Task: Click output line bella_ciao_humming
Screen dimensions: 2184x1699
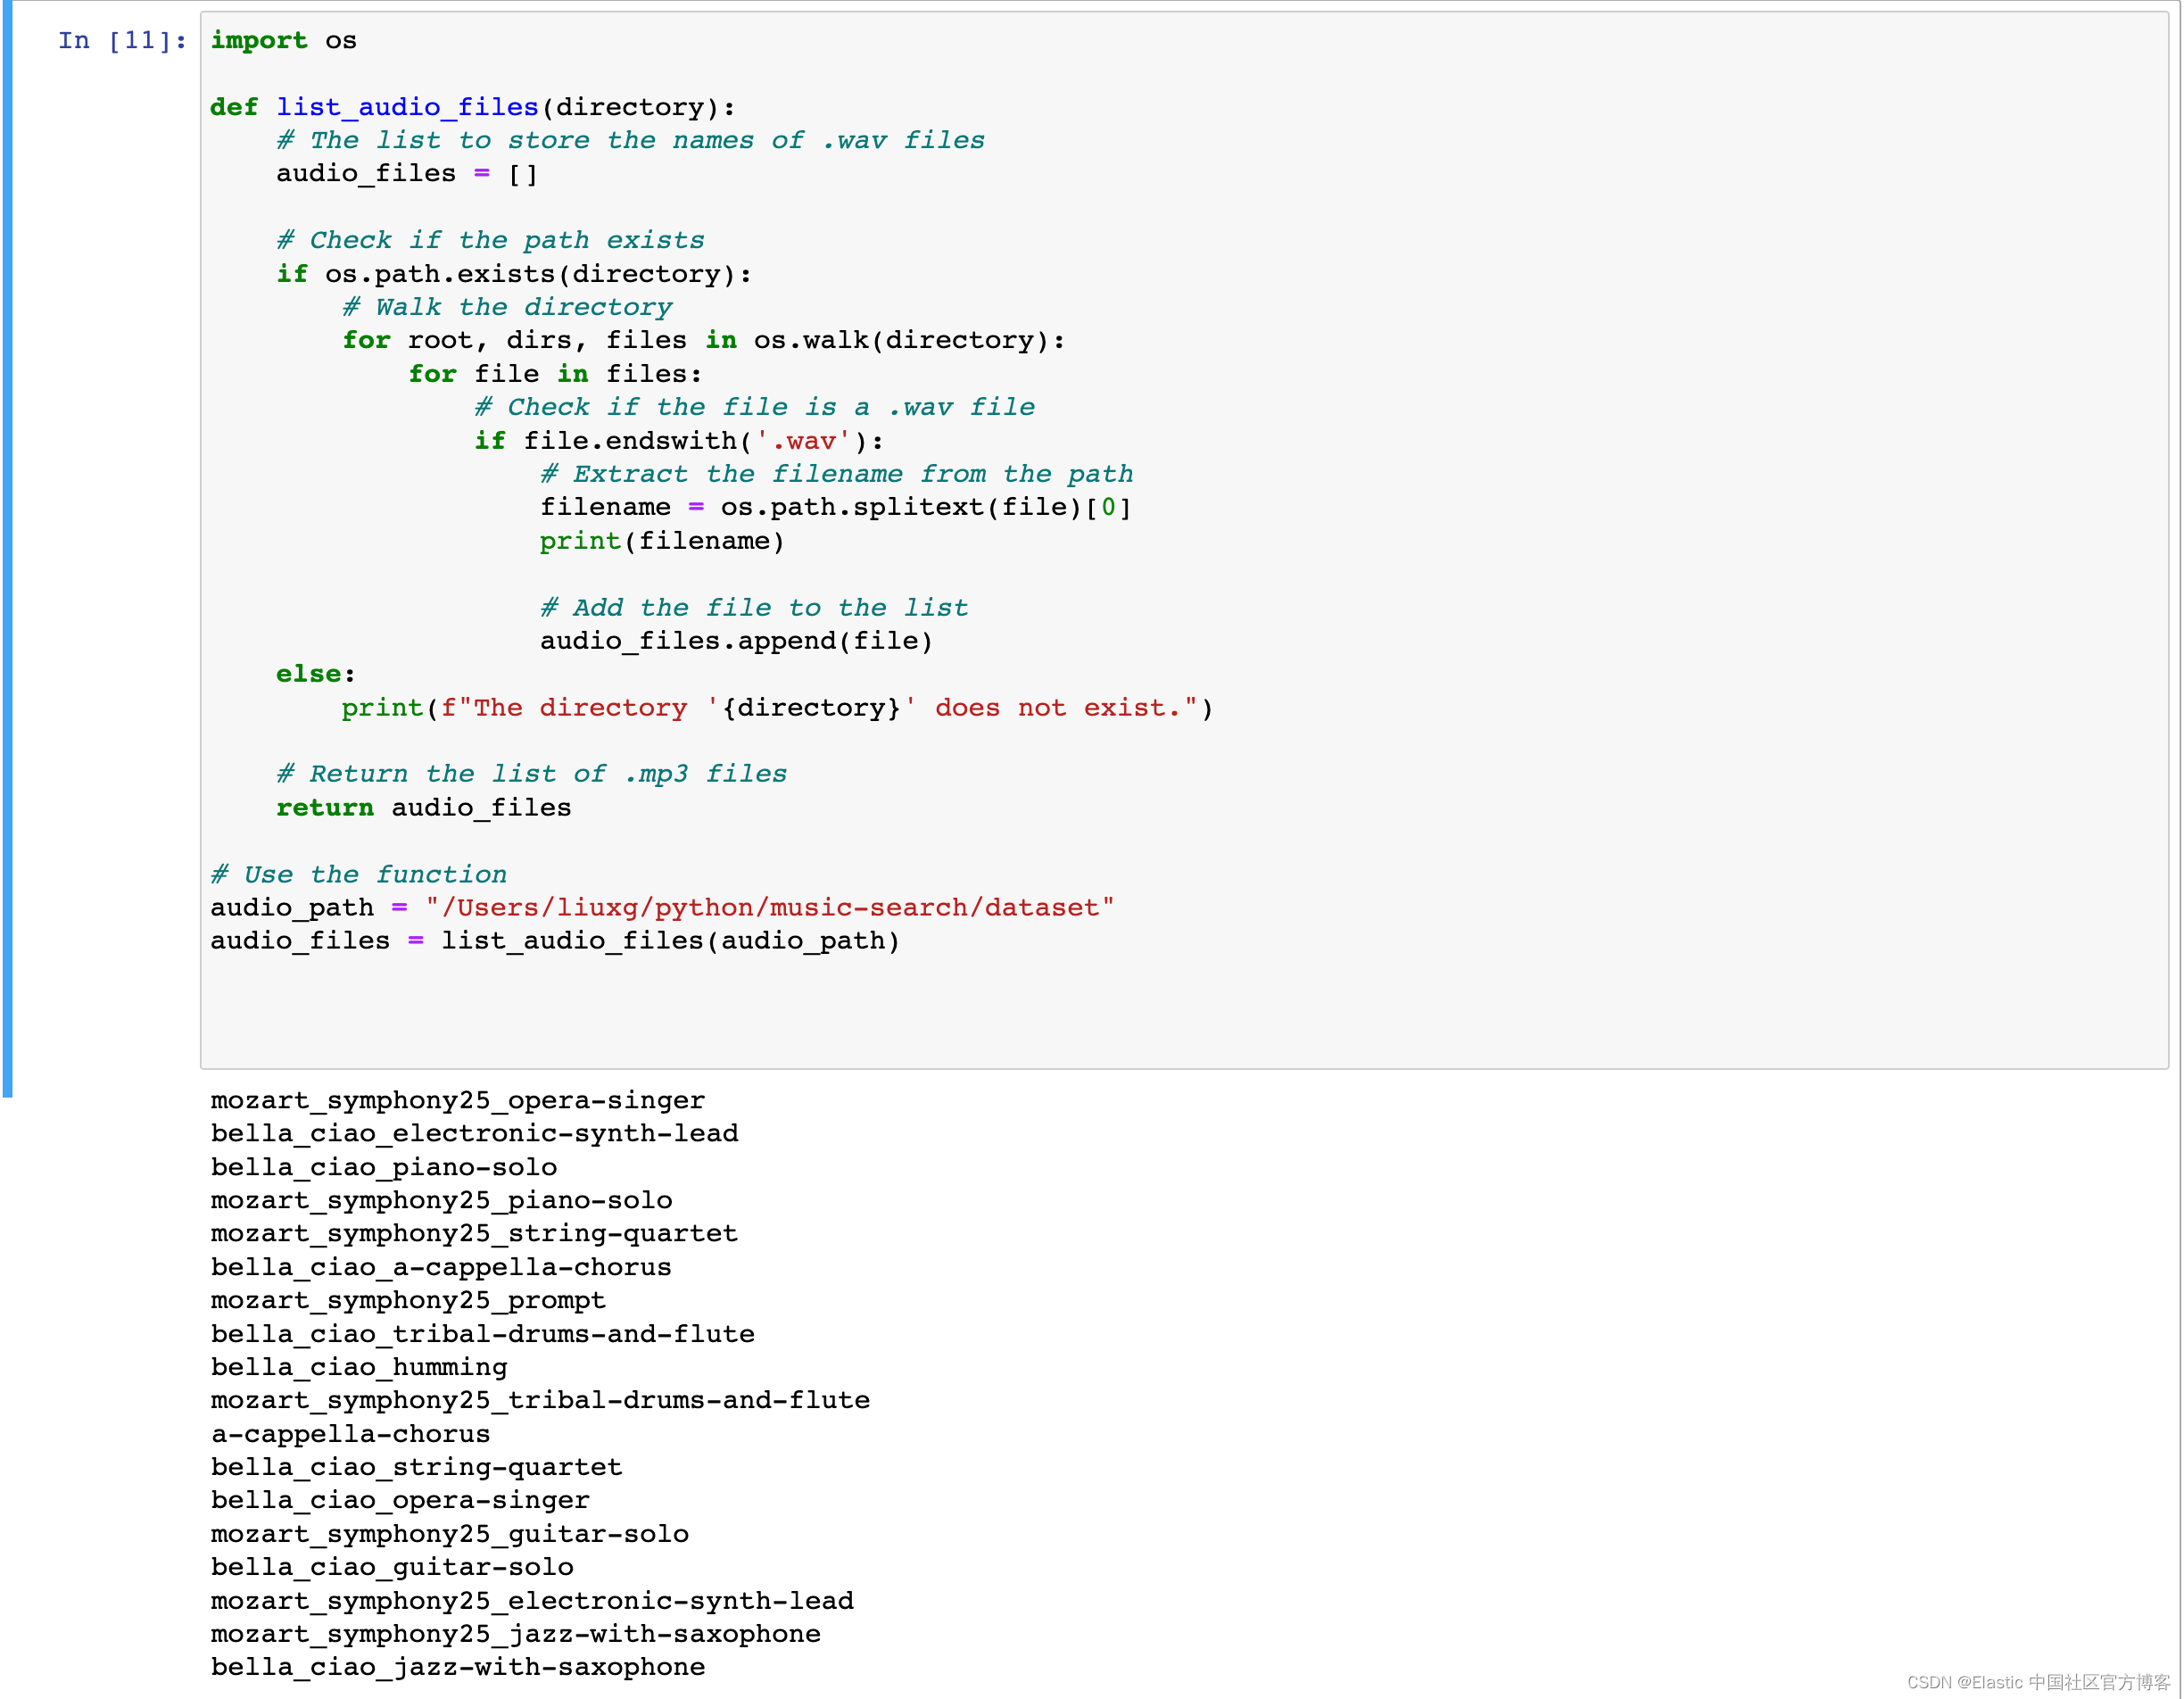Action: click(359, 1367)
